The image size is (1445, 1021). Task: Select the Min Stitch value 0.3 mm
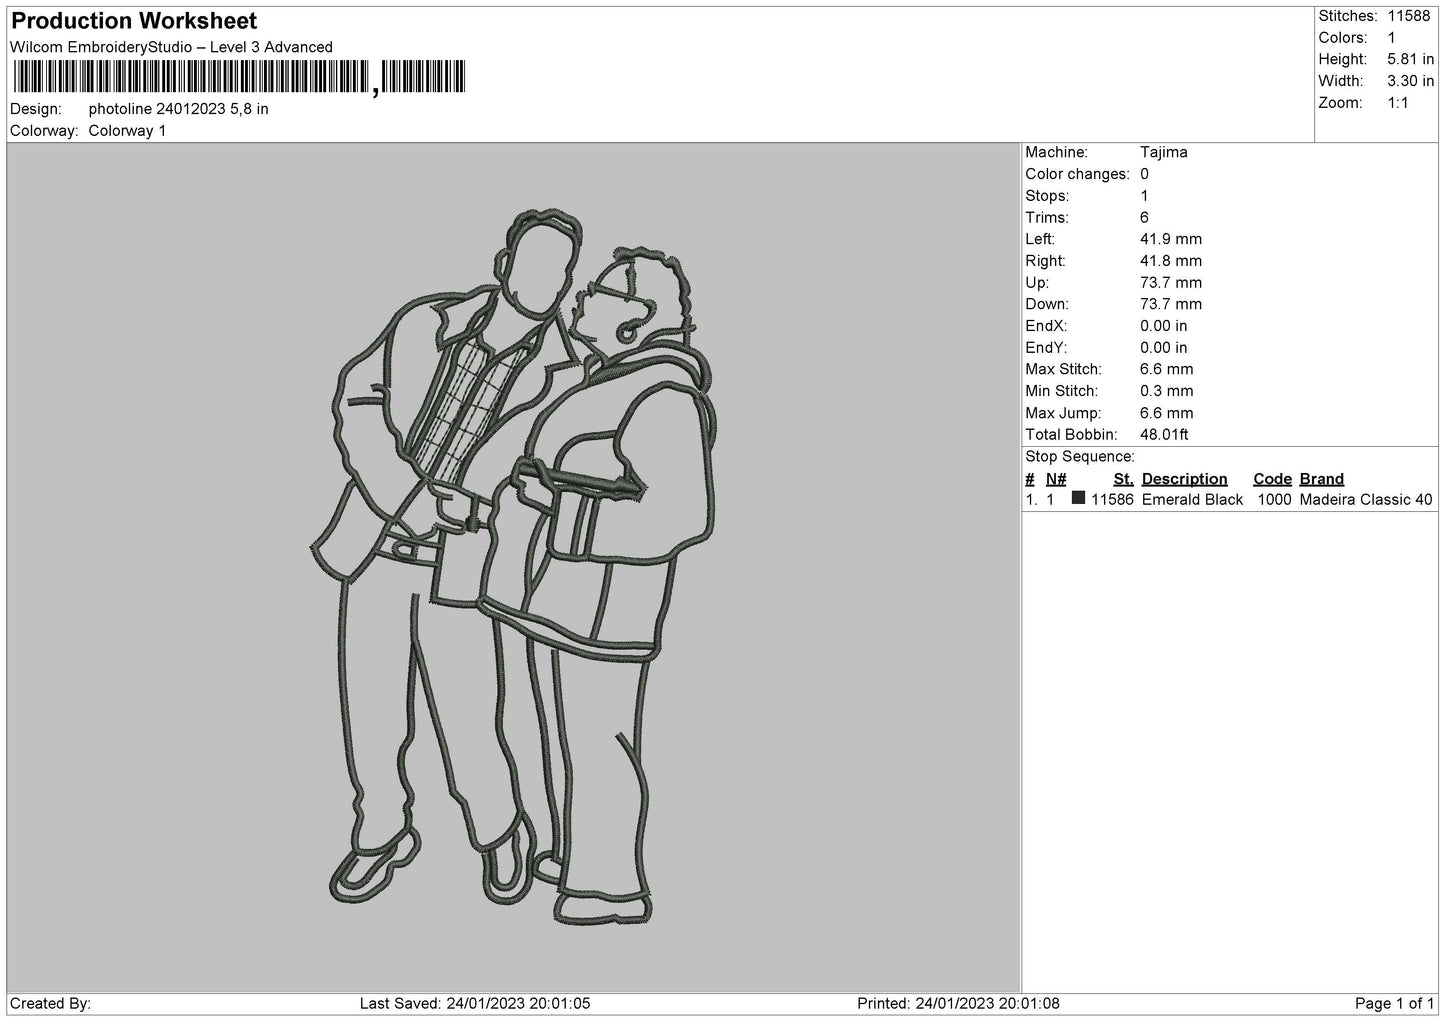(x=1167, y=391)
